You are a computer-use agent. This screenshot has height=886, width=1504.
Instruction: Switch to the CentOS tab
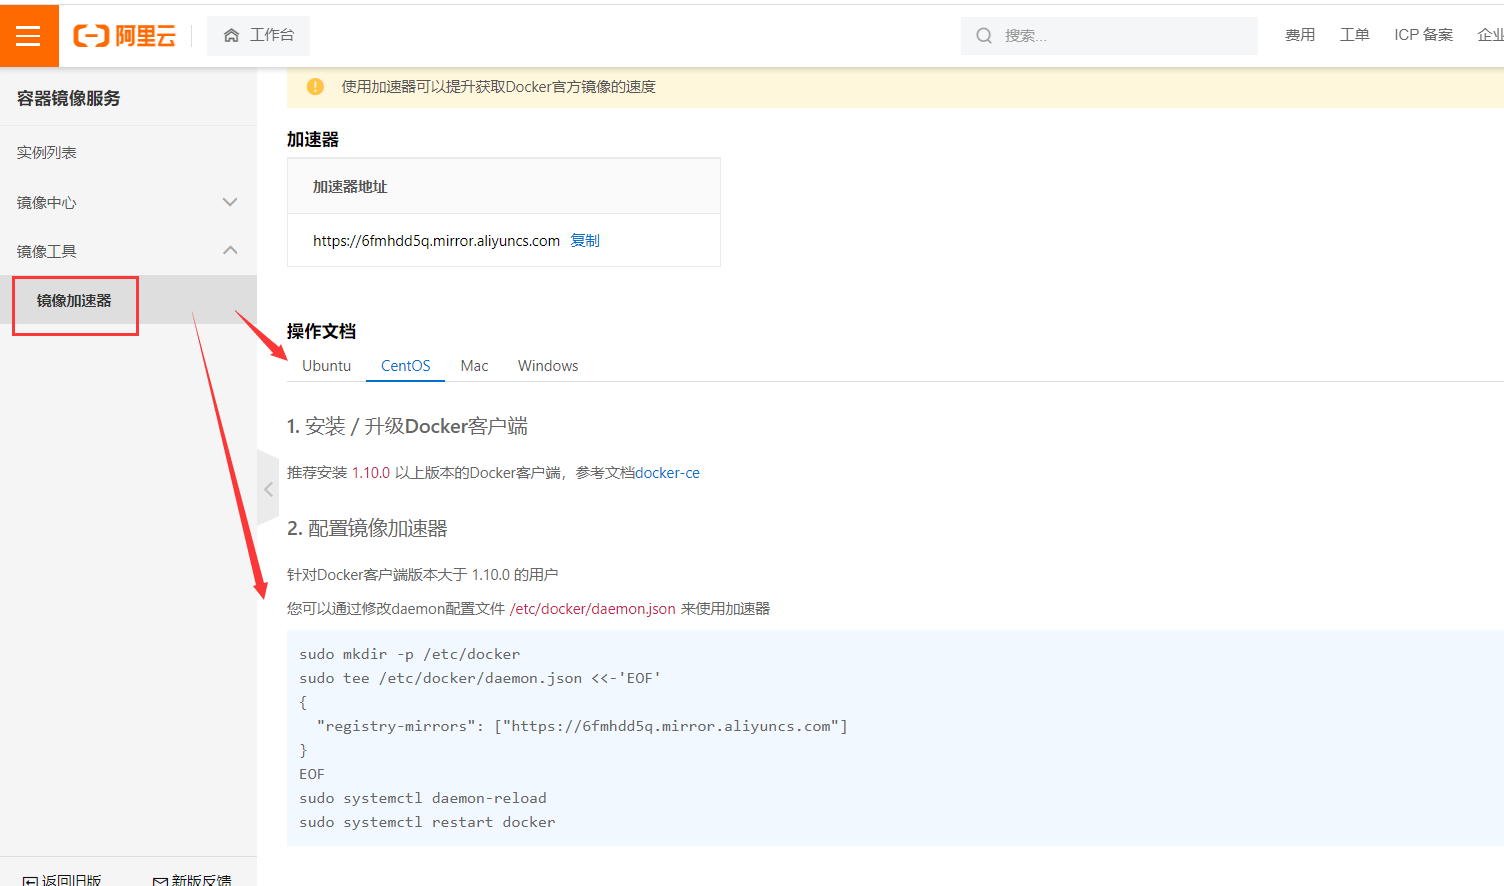[405, 366]
